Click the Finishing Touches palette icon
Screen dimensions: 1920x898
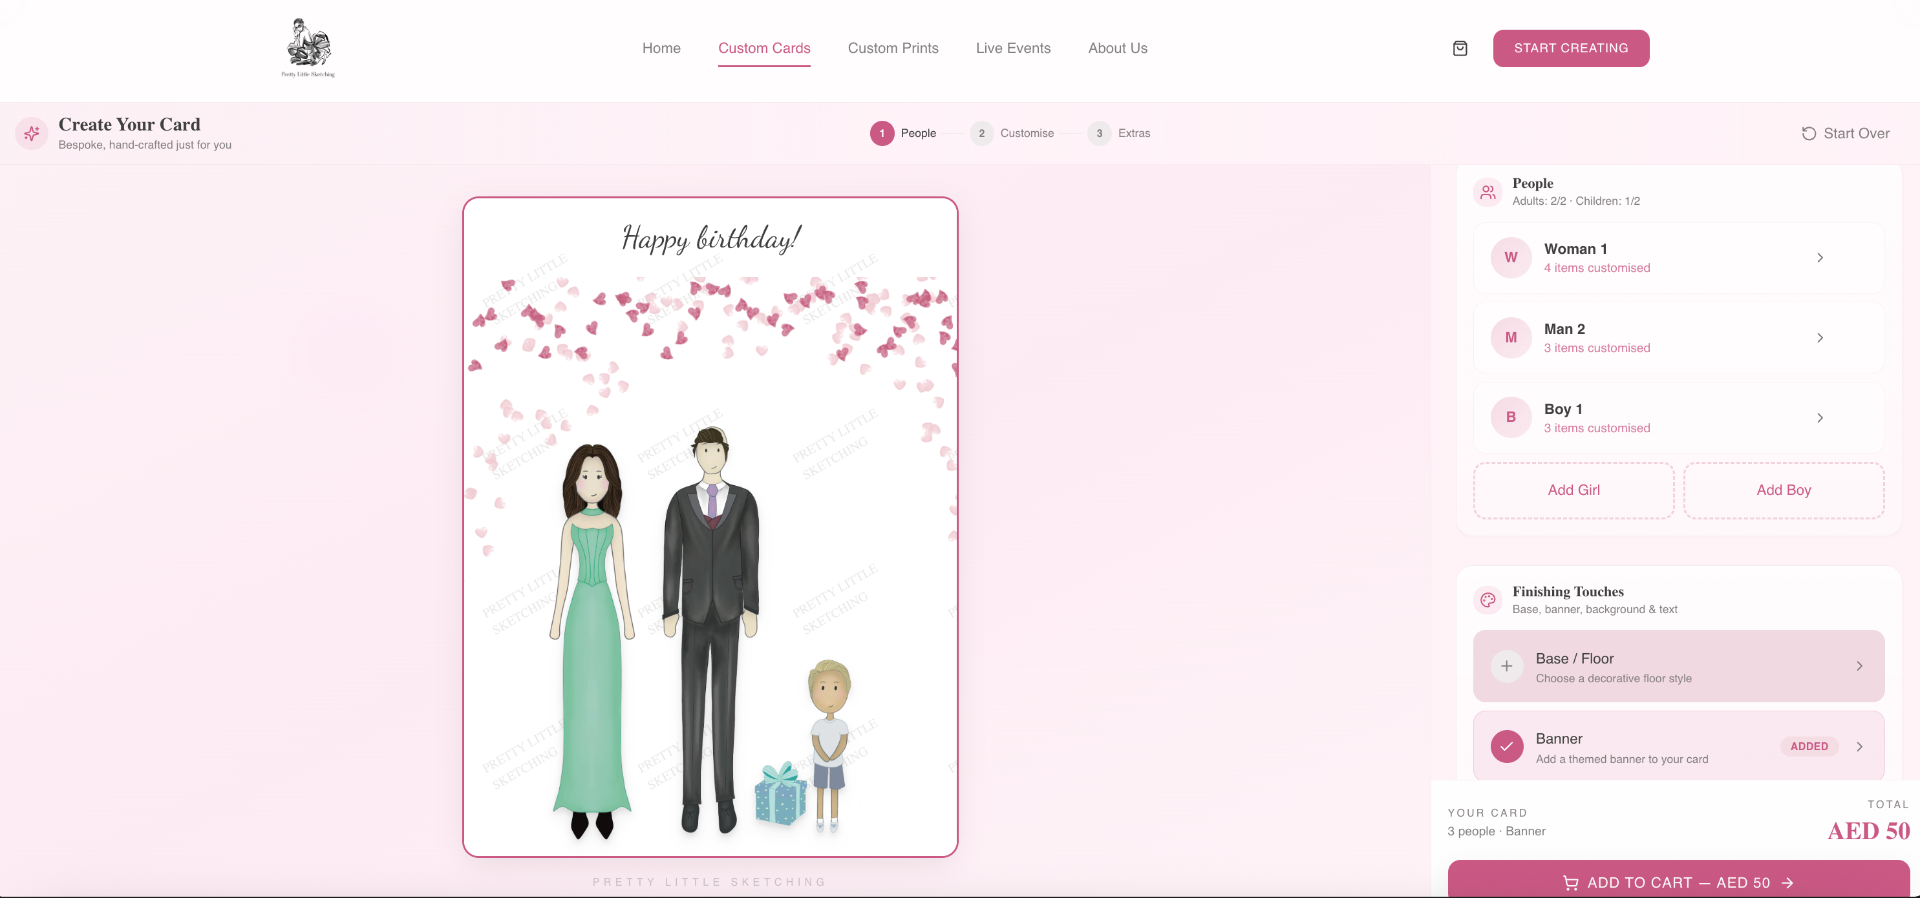(x=1488, y=600)
